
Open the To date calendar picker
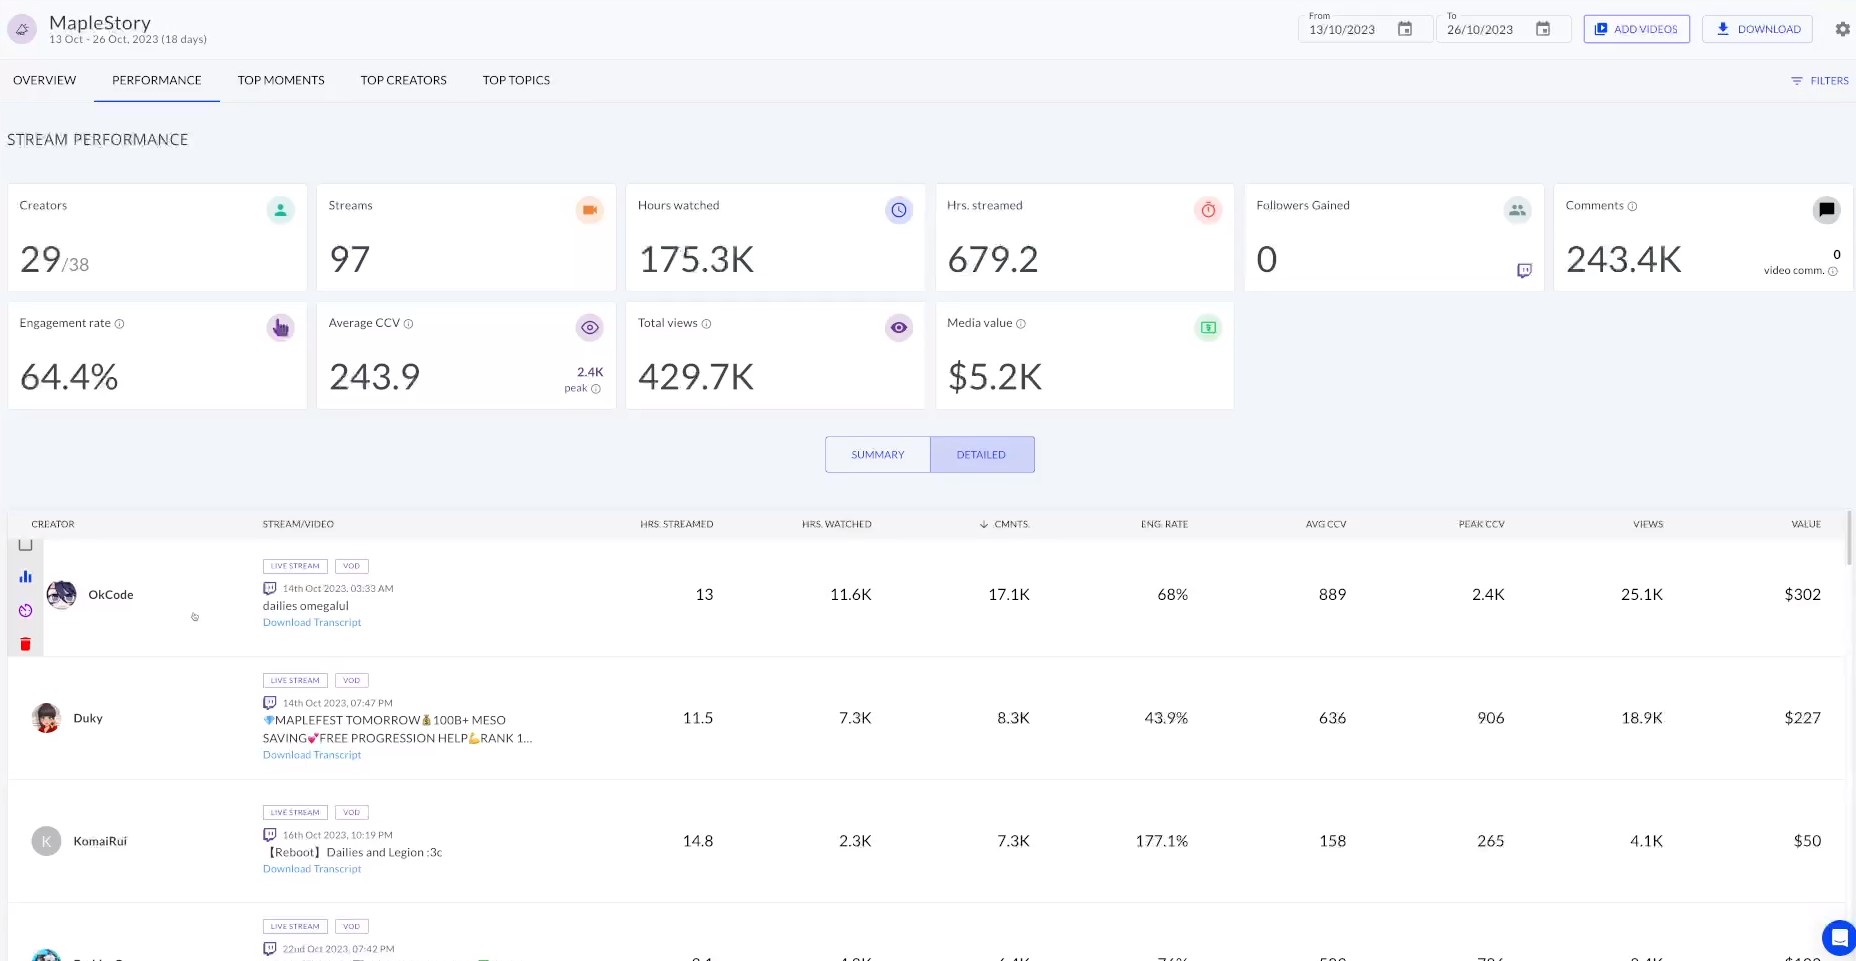[1543, 29]
